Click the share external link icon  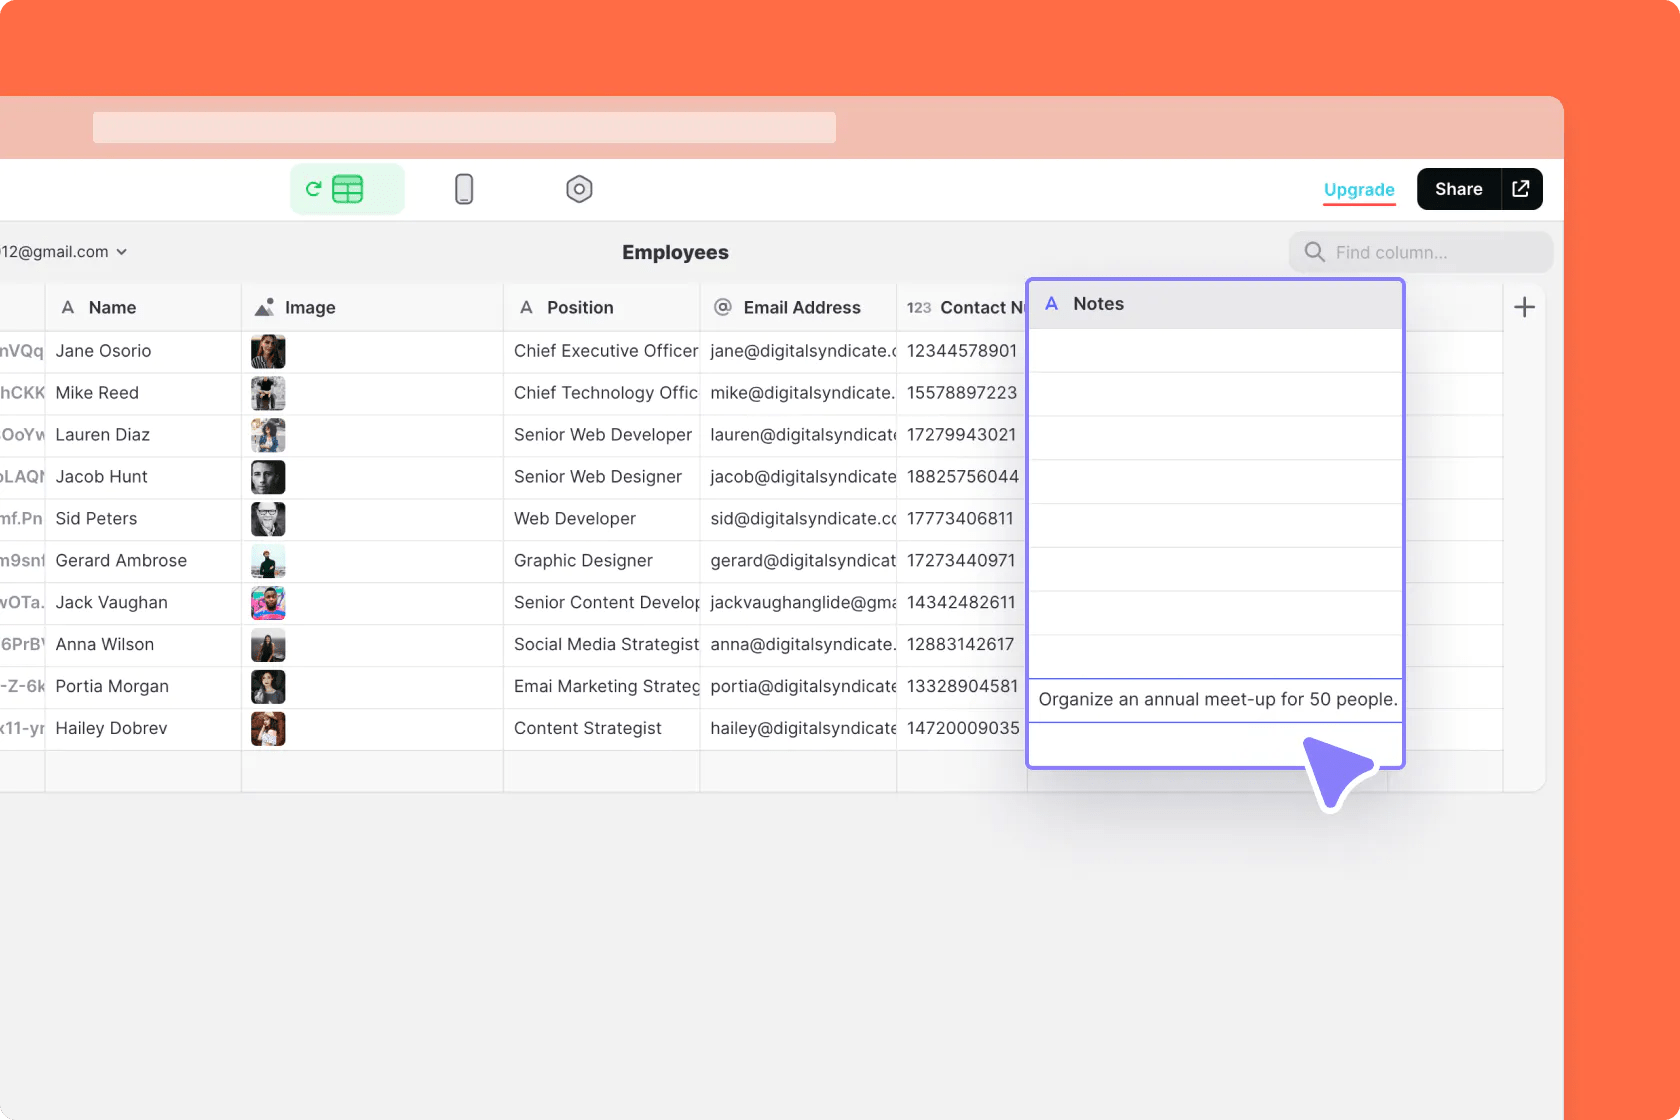(x=1520, y=188)
